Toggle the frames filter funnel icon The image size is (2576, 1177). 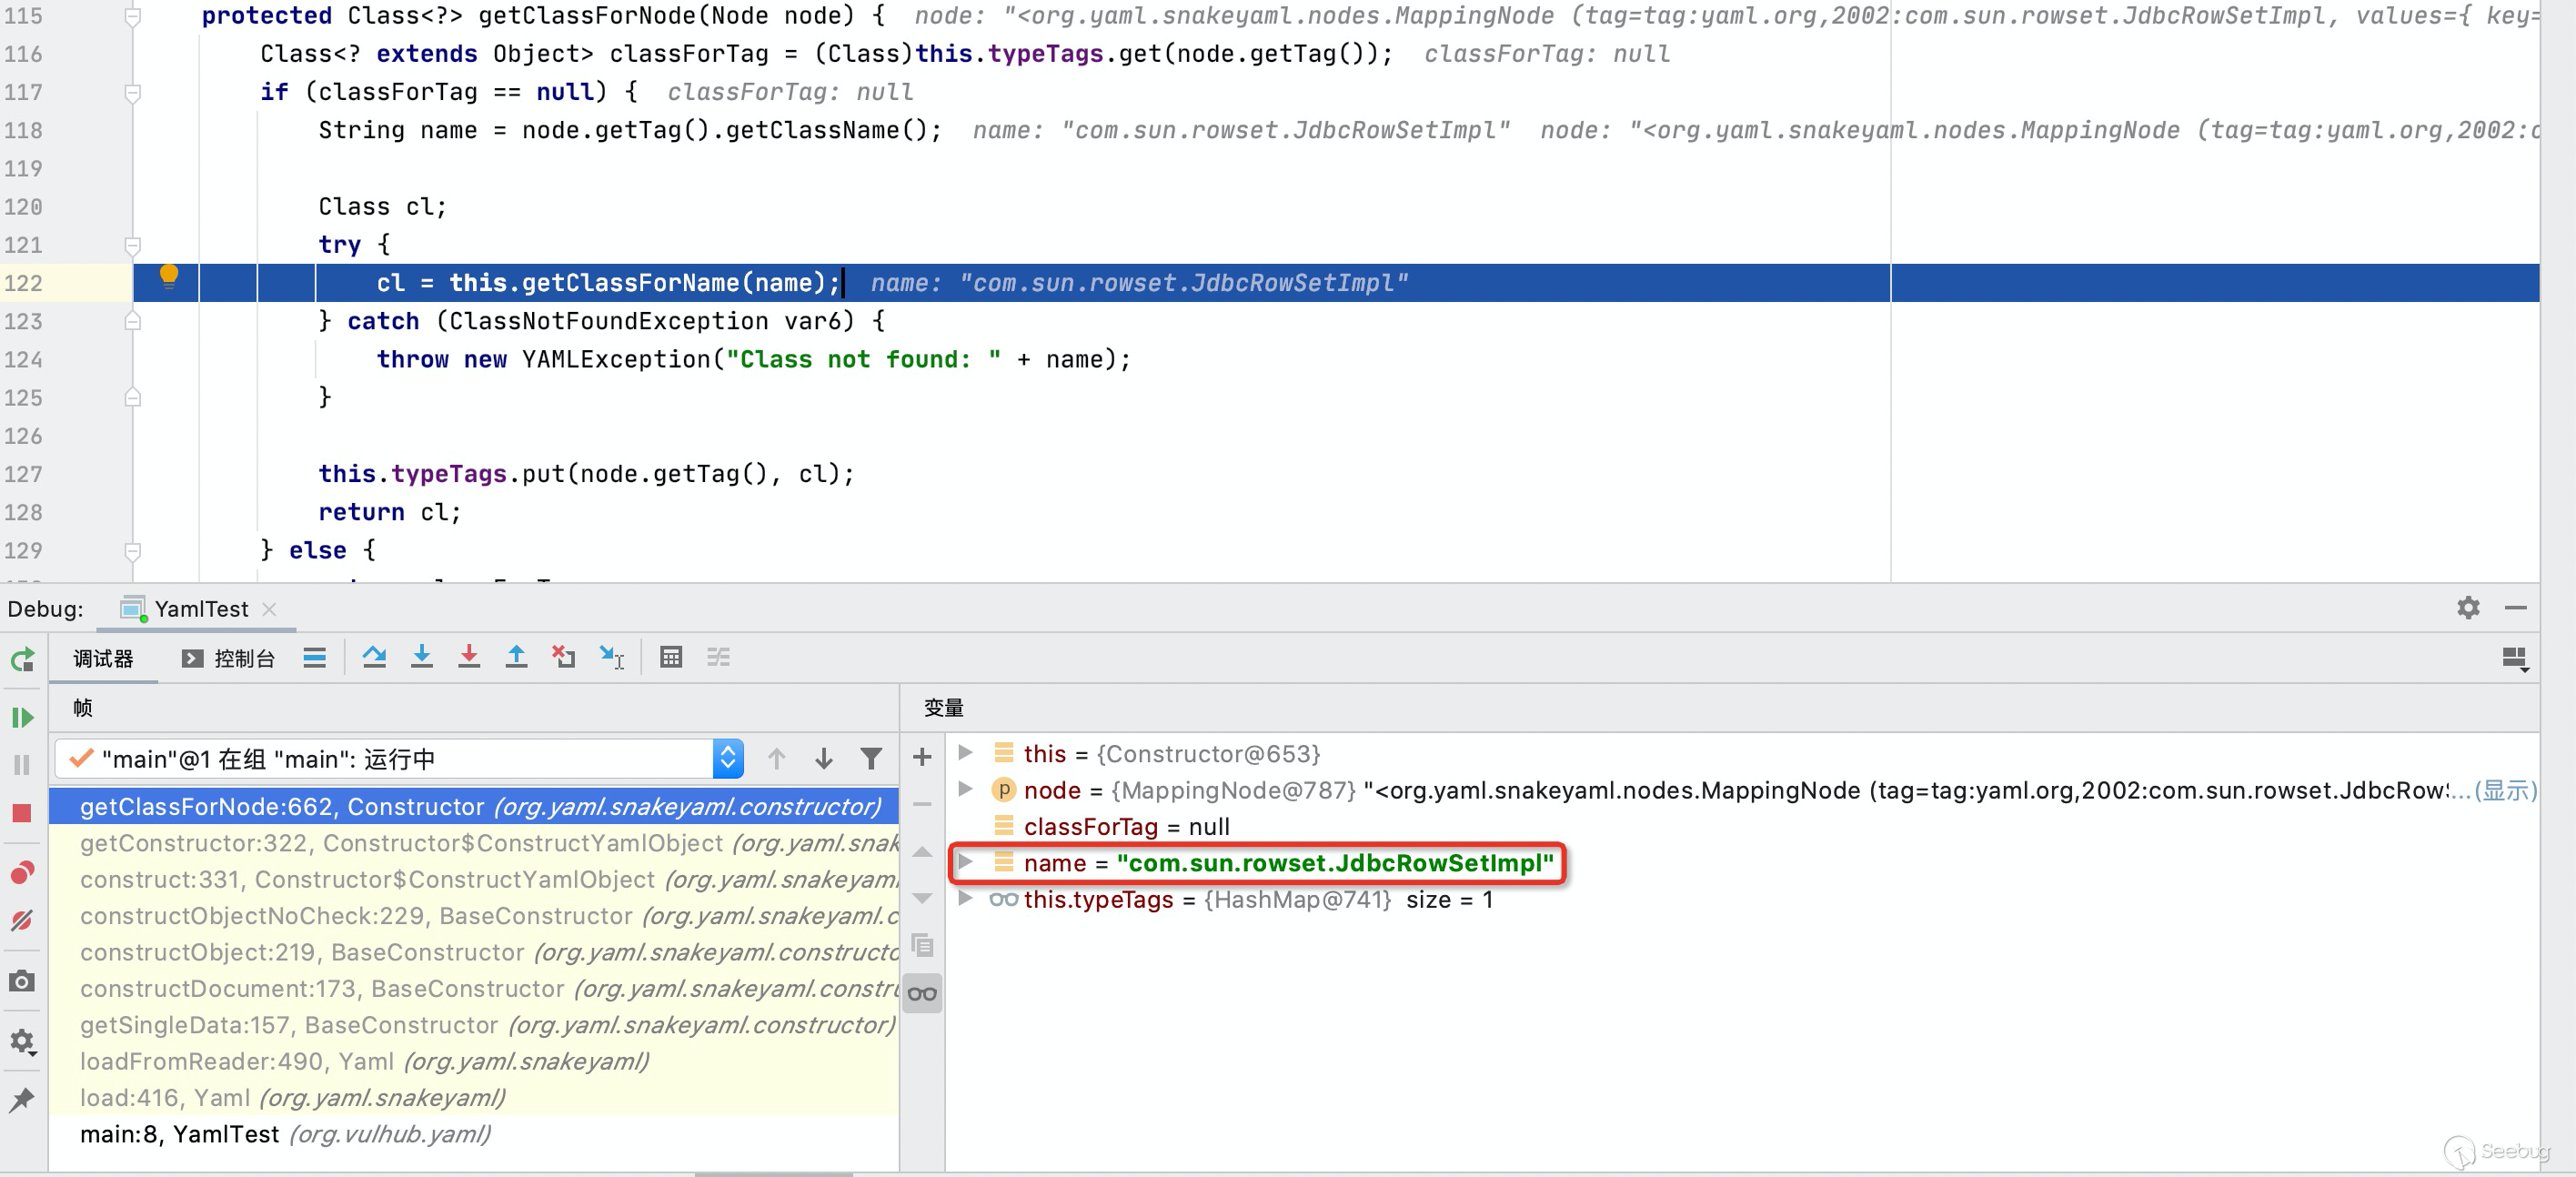pyautogui.click(x=871, y=759)
